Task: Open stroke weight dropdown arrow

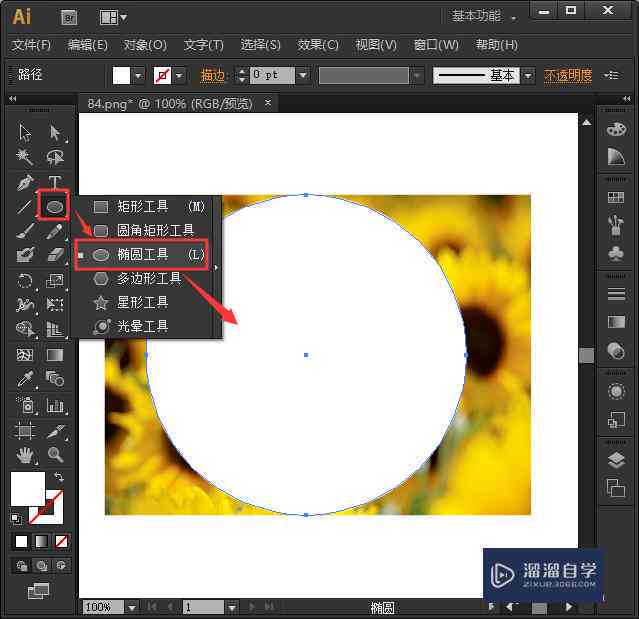Action: pyautogui.click(x=303, y=76)
